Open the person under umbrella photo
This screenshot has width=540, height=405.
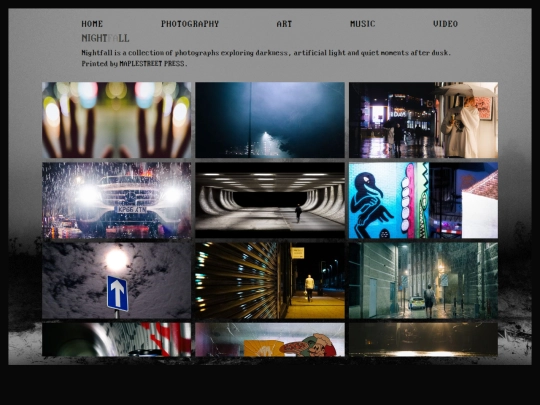[x=423, y=120]
